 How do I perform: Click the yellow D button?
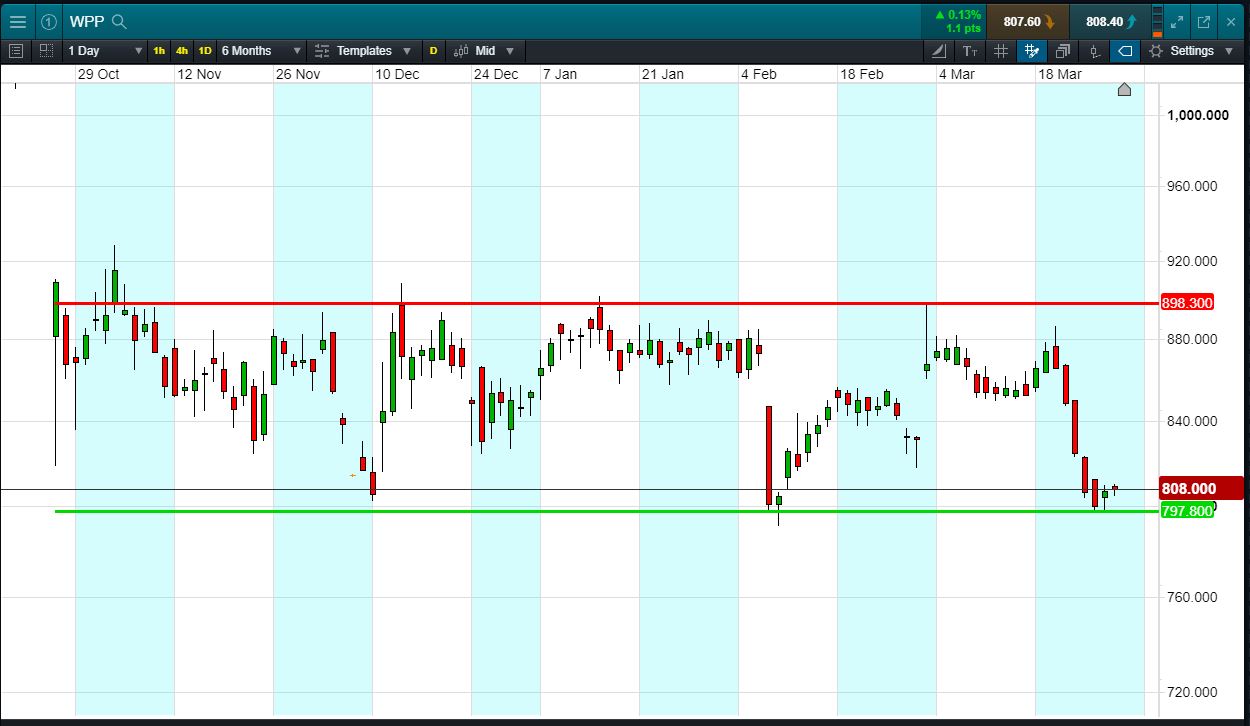(x=433, y=50)
